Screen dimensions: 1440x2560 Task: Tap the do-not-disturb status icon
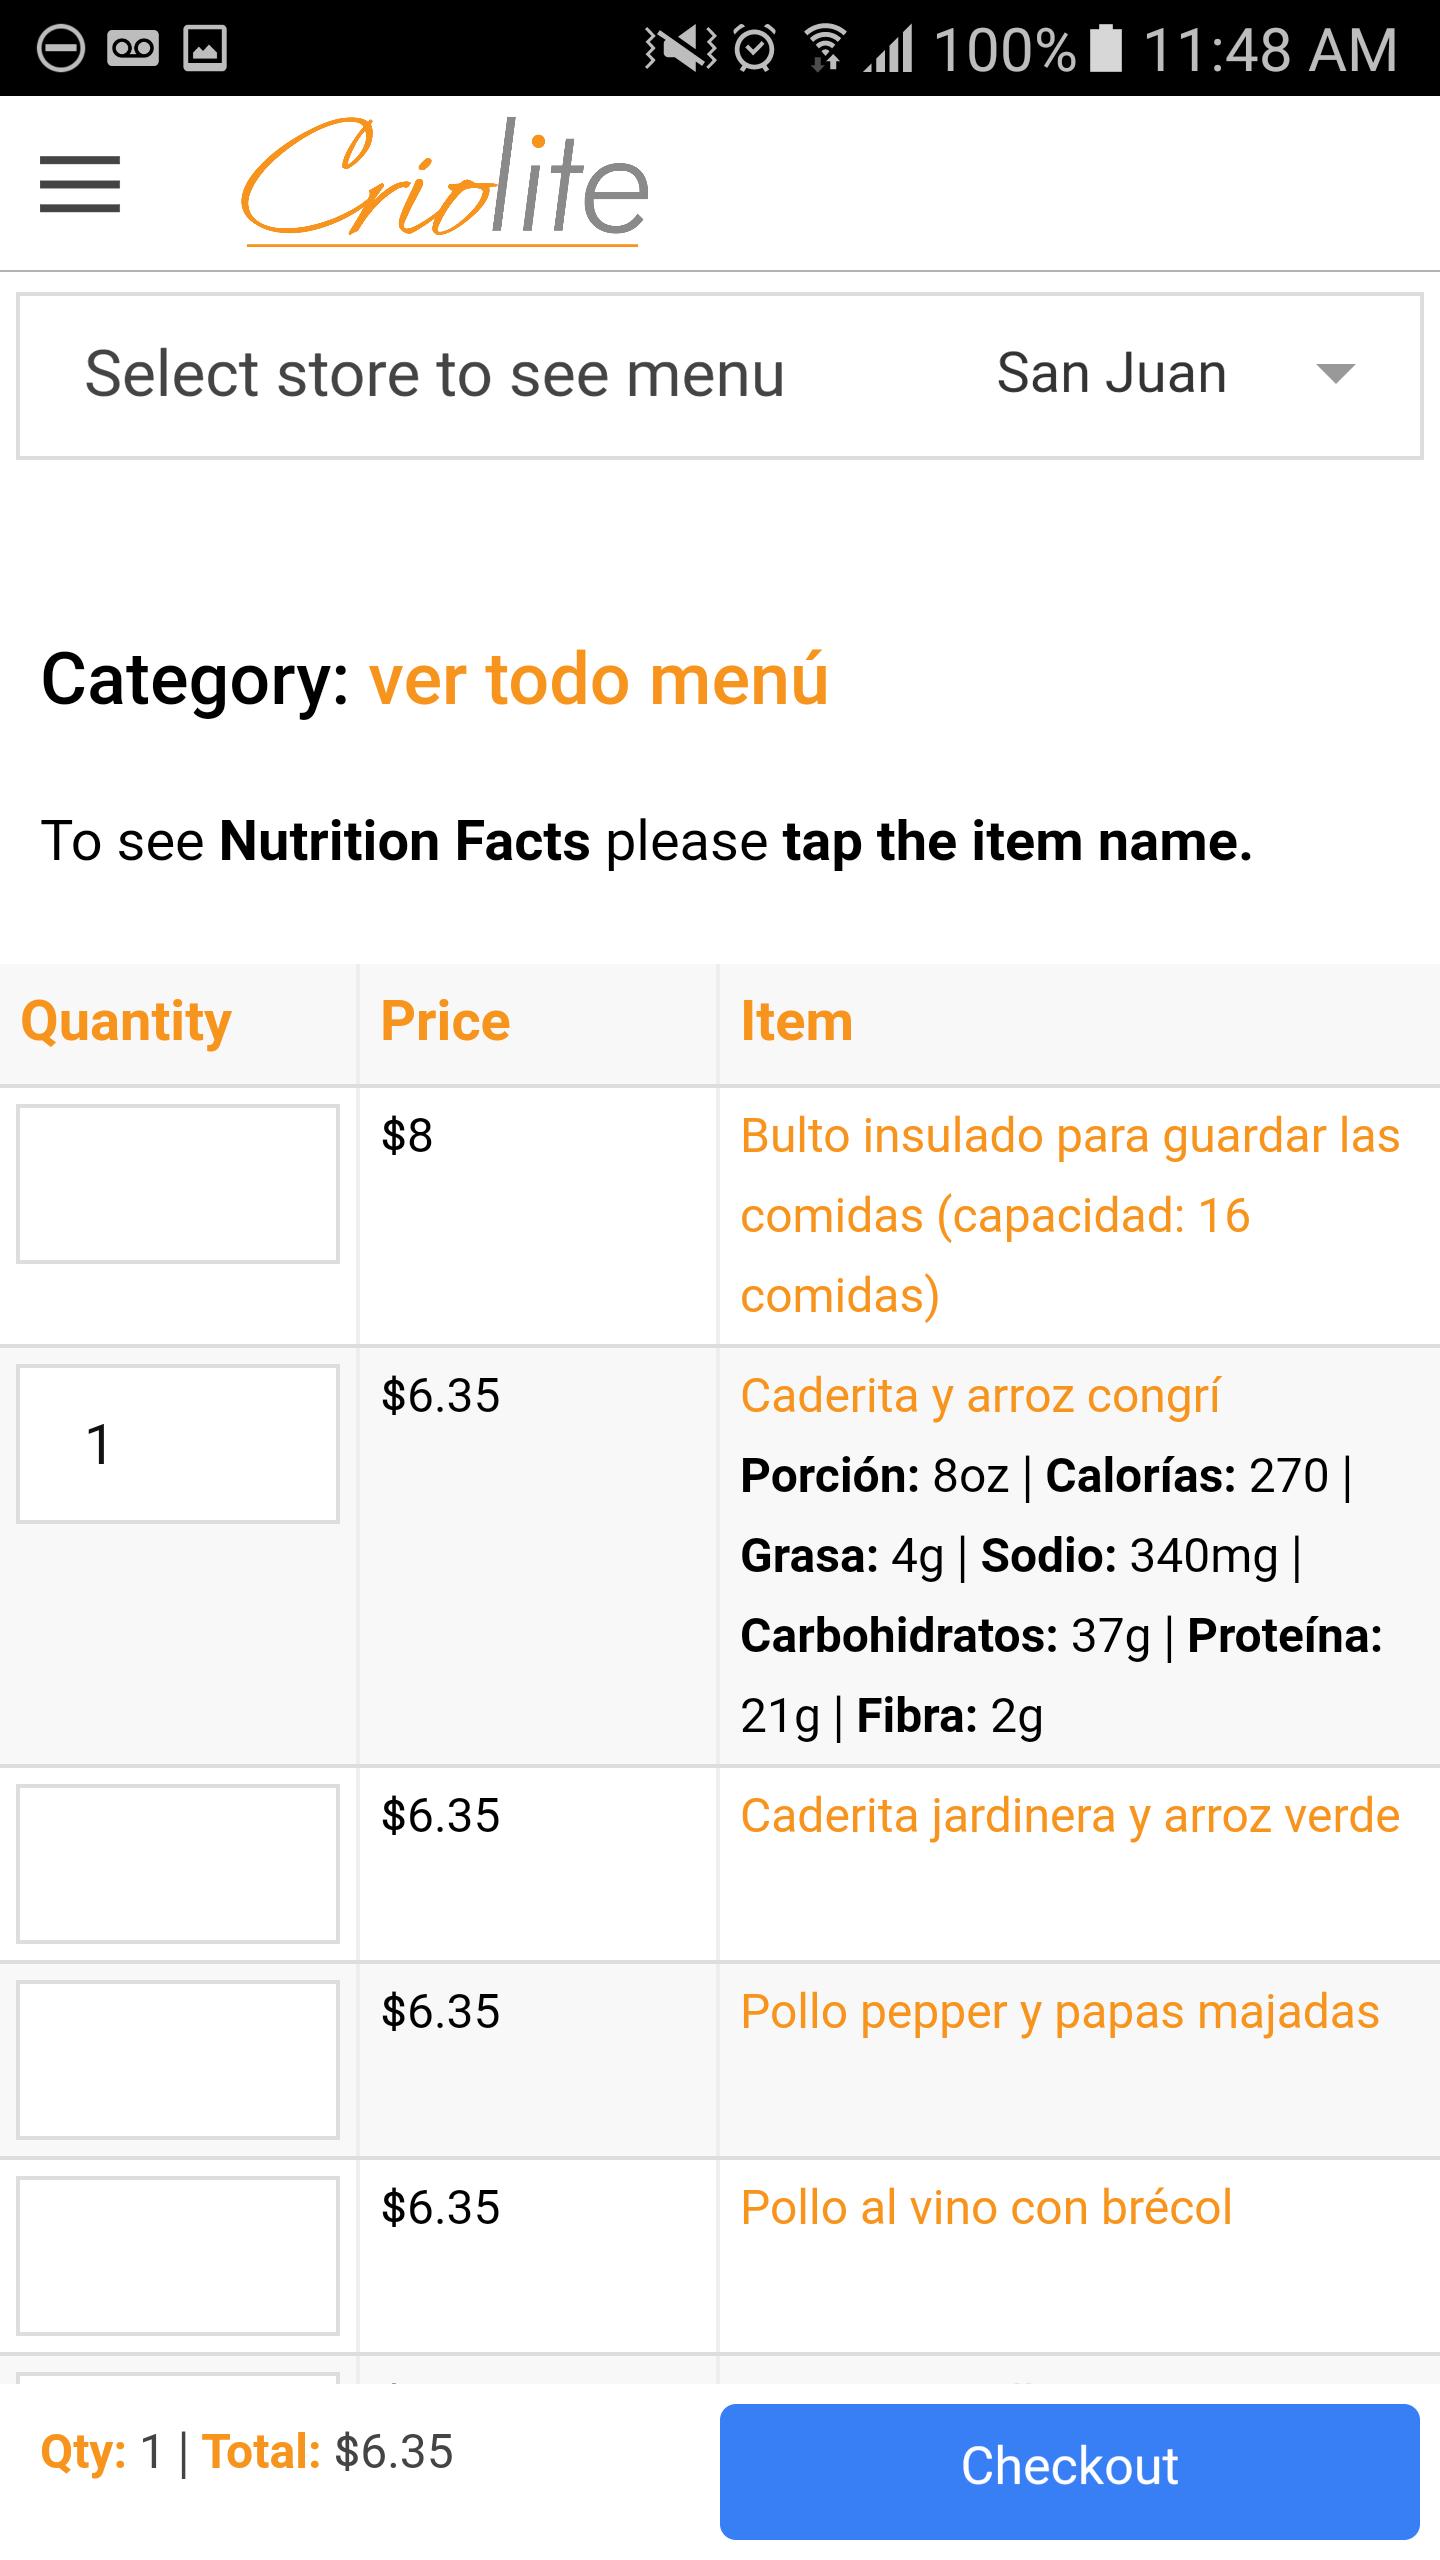60,48
